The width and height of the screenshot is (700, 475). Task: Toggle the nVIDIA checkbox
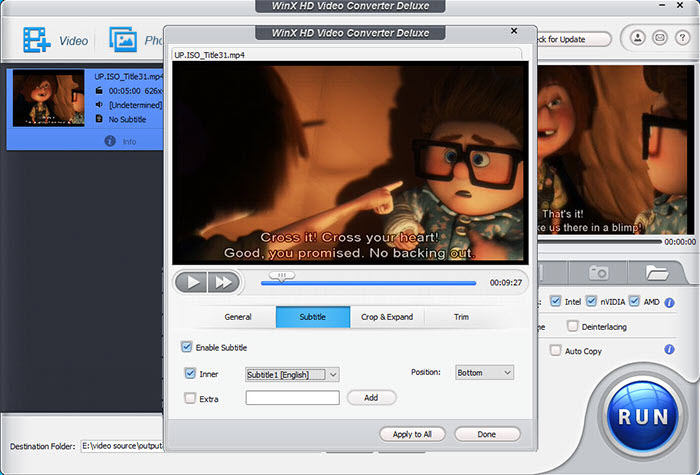click(591, 301)
